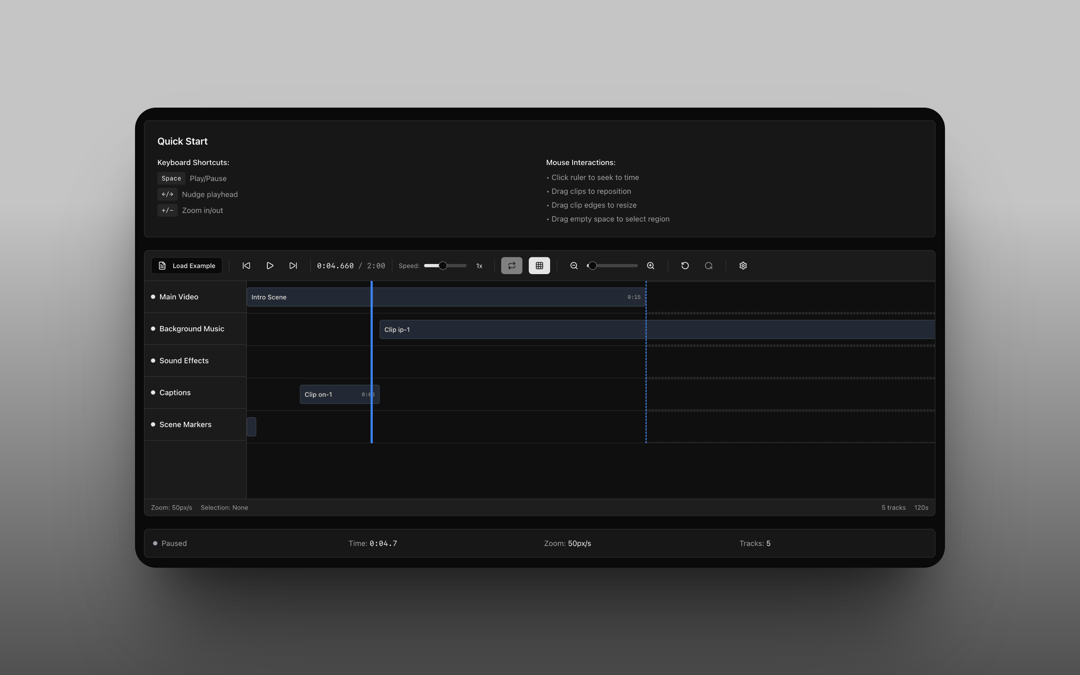Click the 'Time: 0:04.7' status readout
Image resolution: width=1080 pixels, height=675 pixels.
pyautogui.click(x=373, y=543)
